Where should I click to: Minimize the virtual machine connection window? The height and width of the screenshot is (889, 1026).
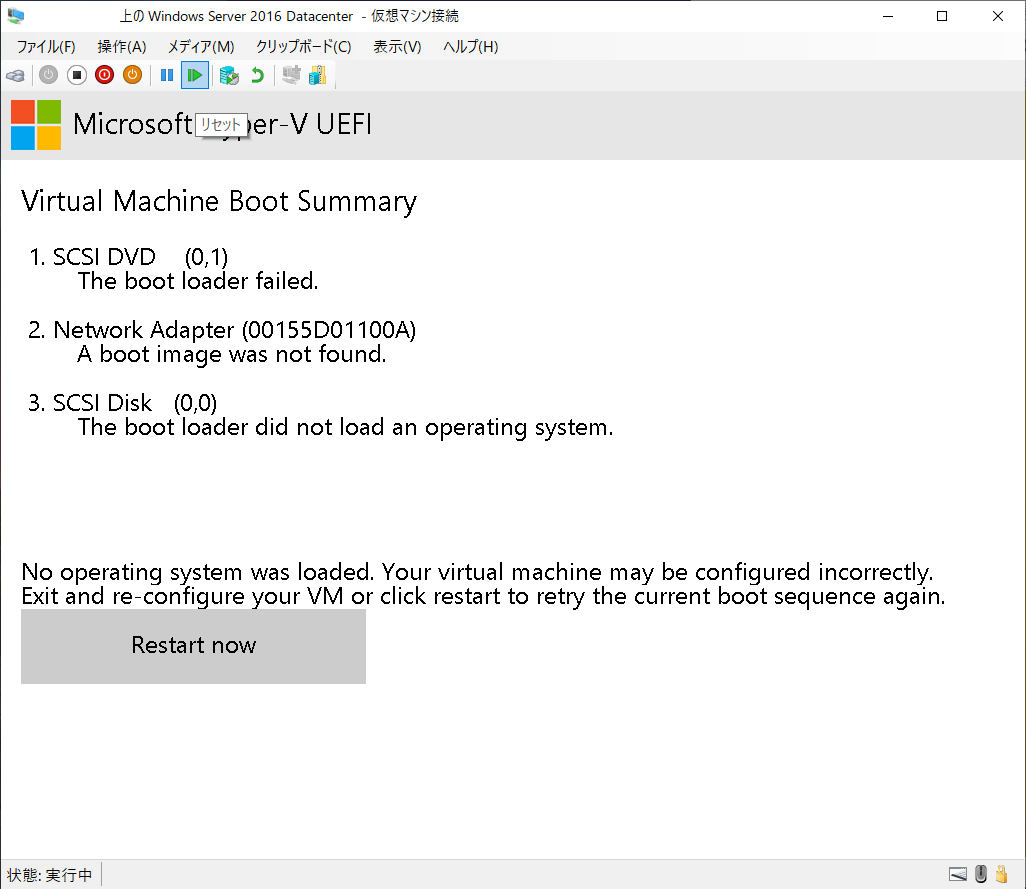pyautogui.click(x=888, y=16)
